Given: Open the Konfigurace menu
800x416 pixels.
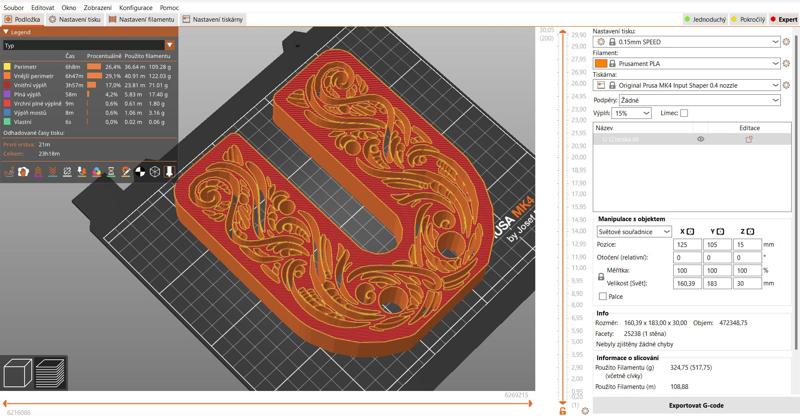Looking at the screenshot, I should 135,7.
